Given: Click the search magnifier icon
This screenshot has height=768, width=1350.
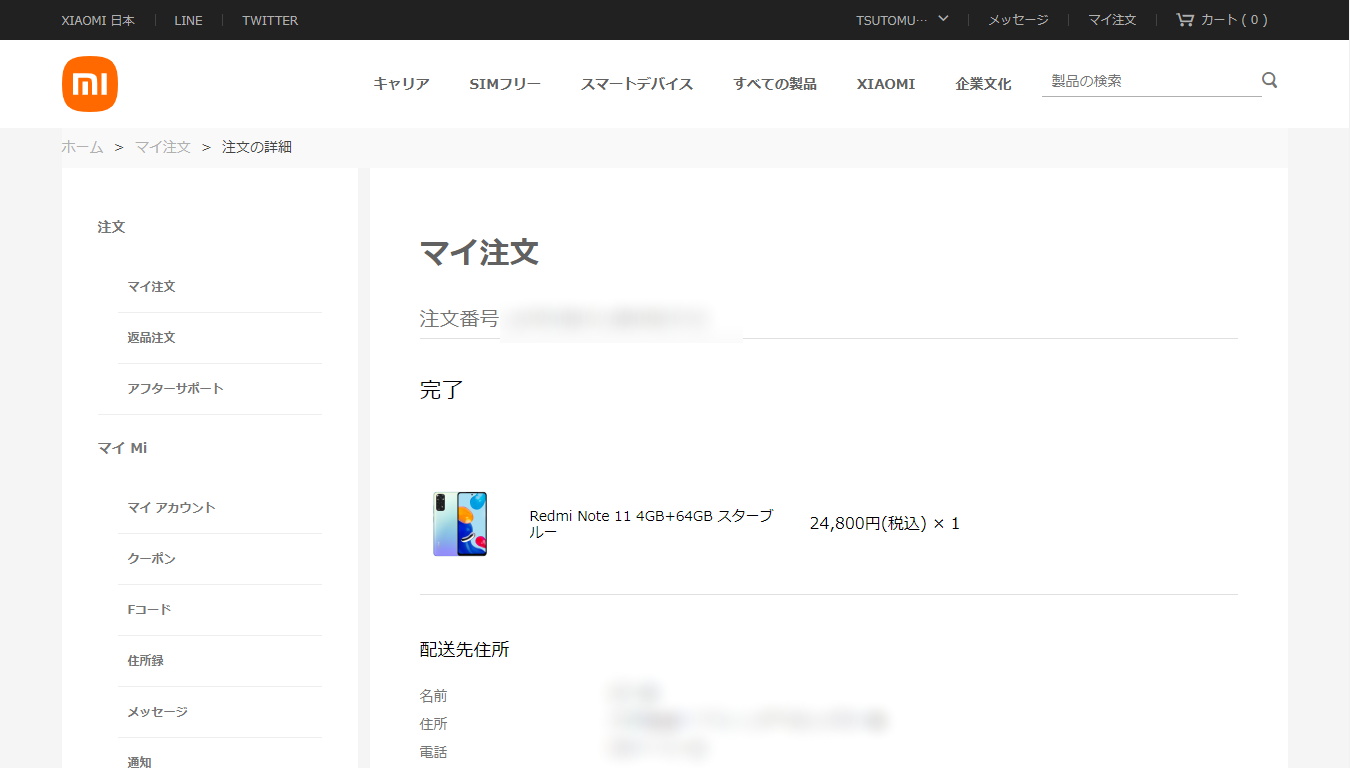Looking at the screenshot, I should (x=1270, y=80).
